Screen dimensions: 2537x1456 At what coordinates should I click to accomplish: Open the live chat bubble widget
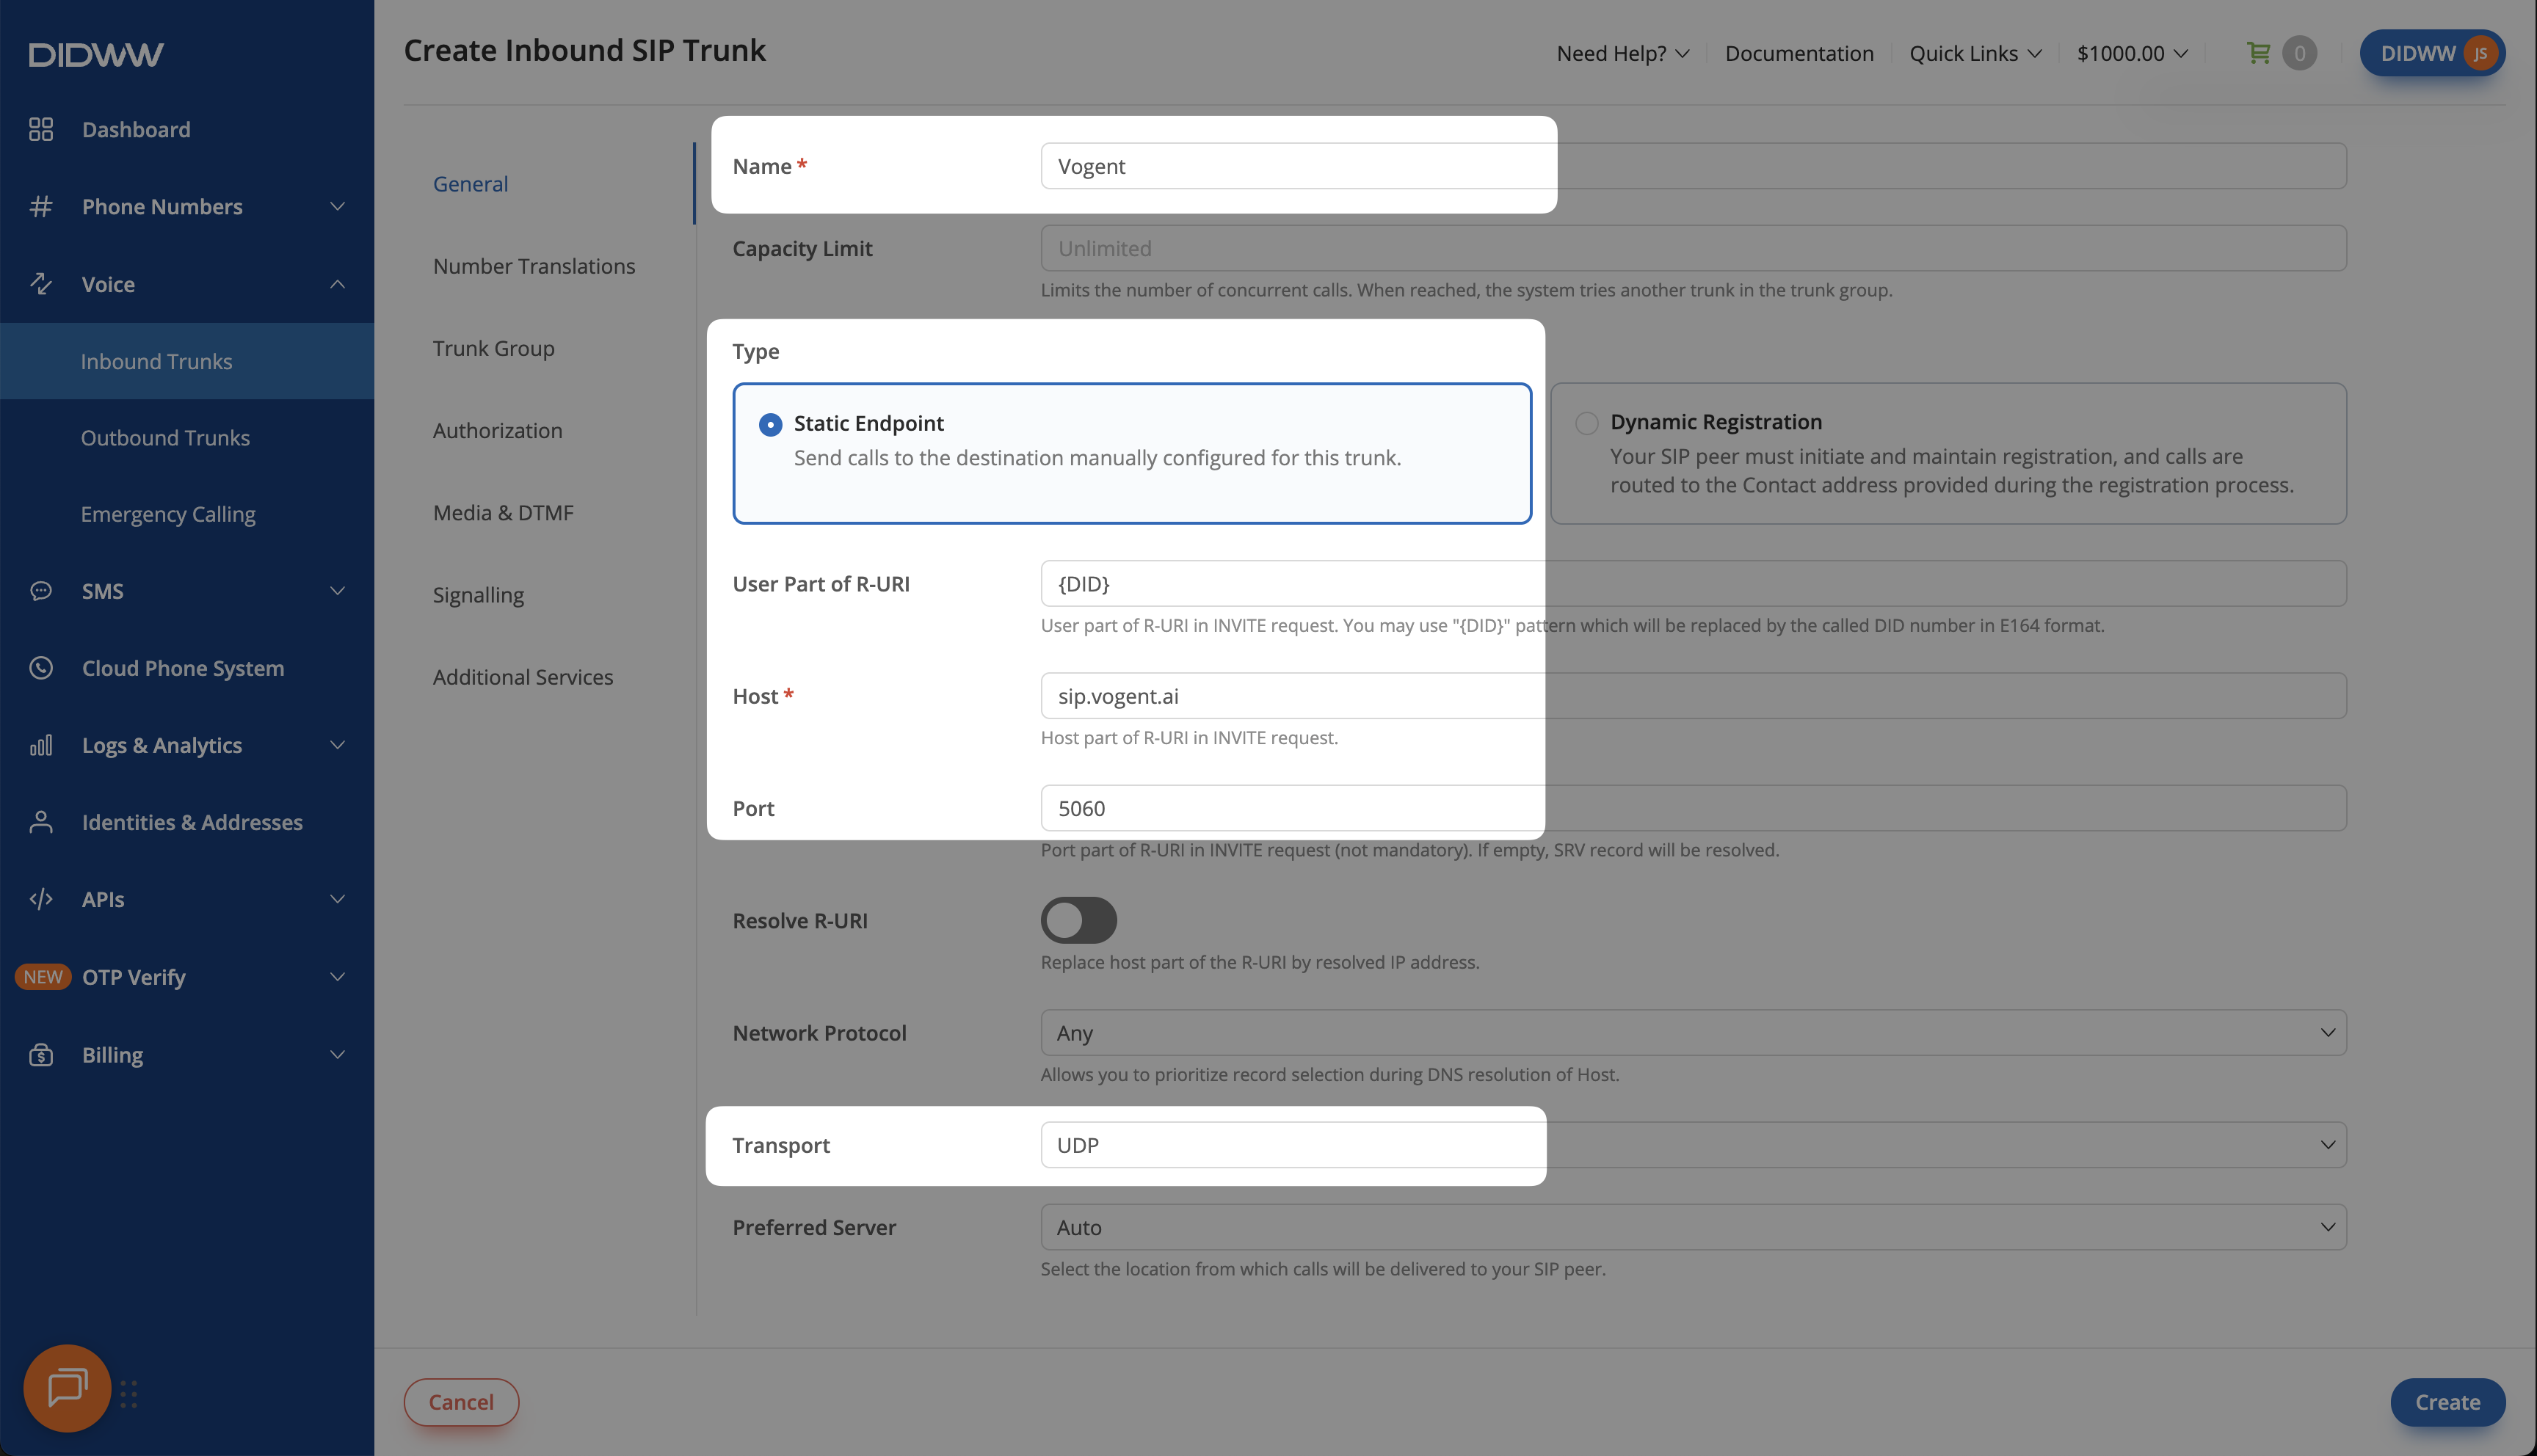tap(67, 1388)
